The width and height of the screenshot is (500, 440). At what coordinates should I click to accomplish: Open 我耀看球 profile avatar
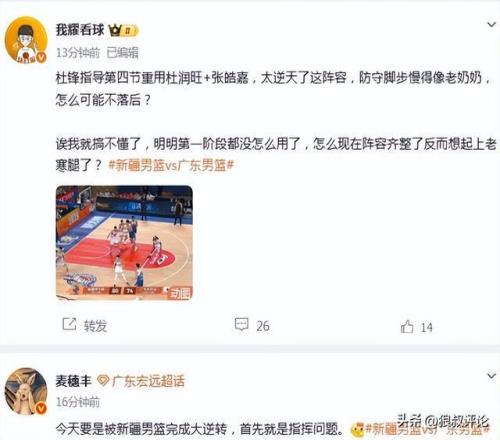point(26,40)
